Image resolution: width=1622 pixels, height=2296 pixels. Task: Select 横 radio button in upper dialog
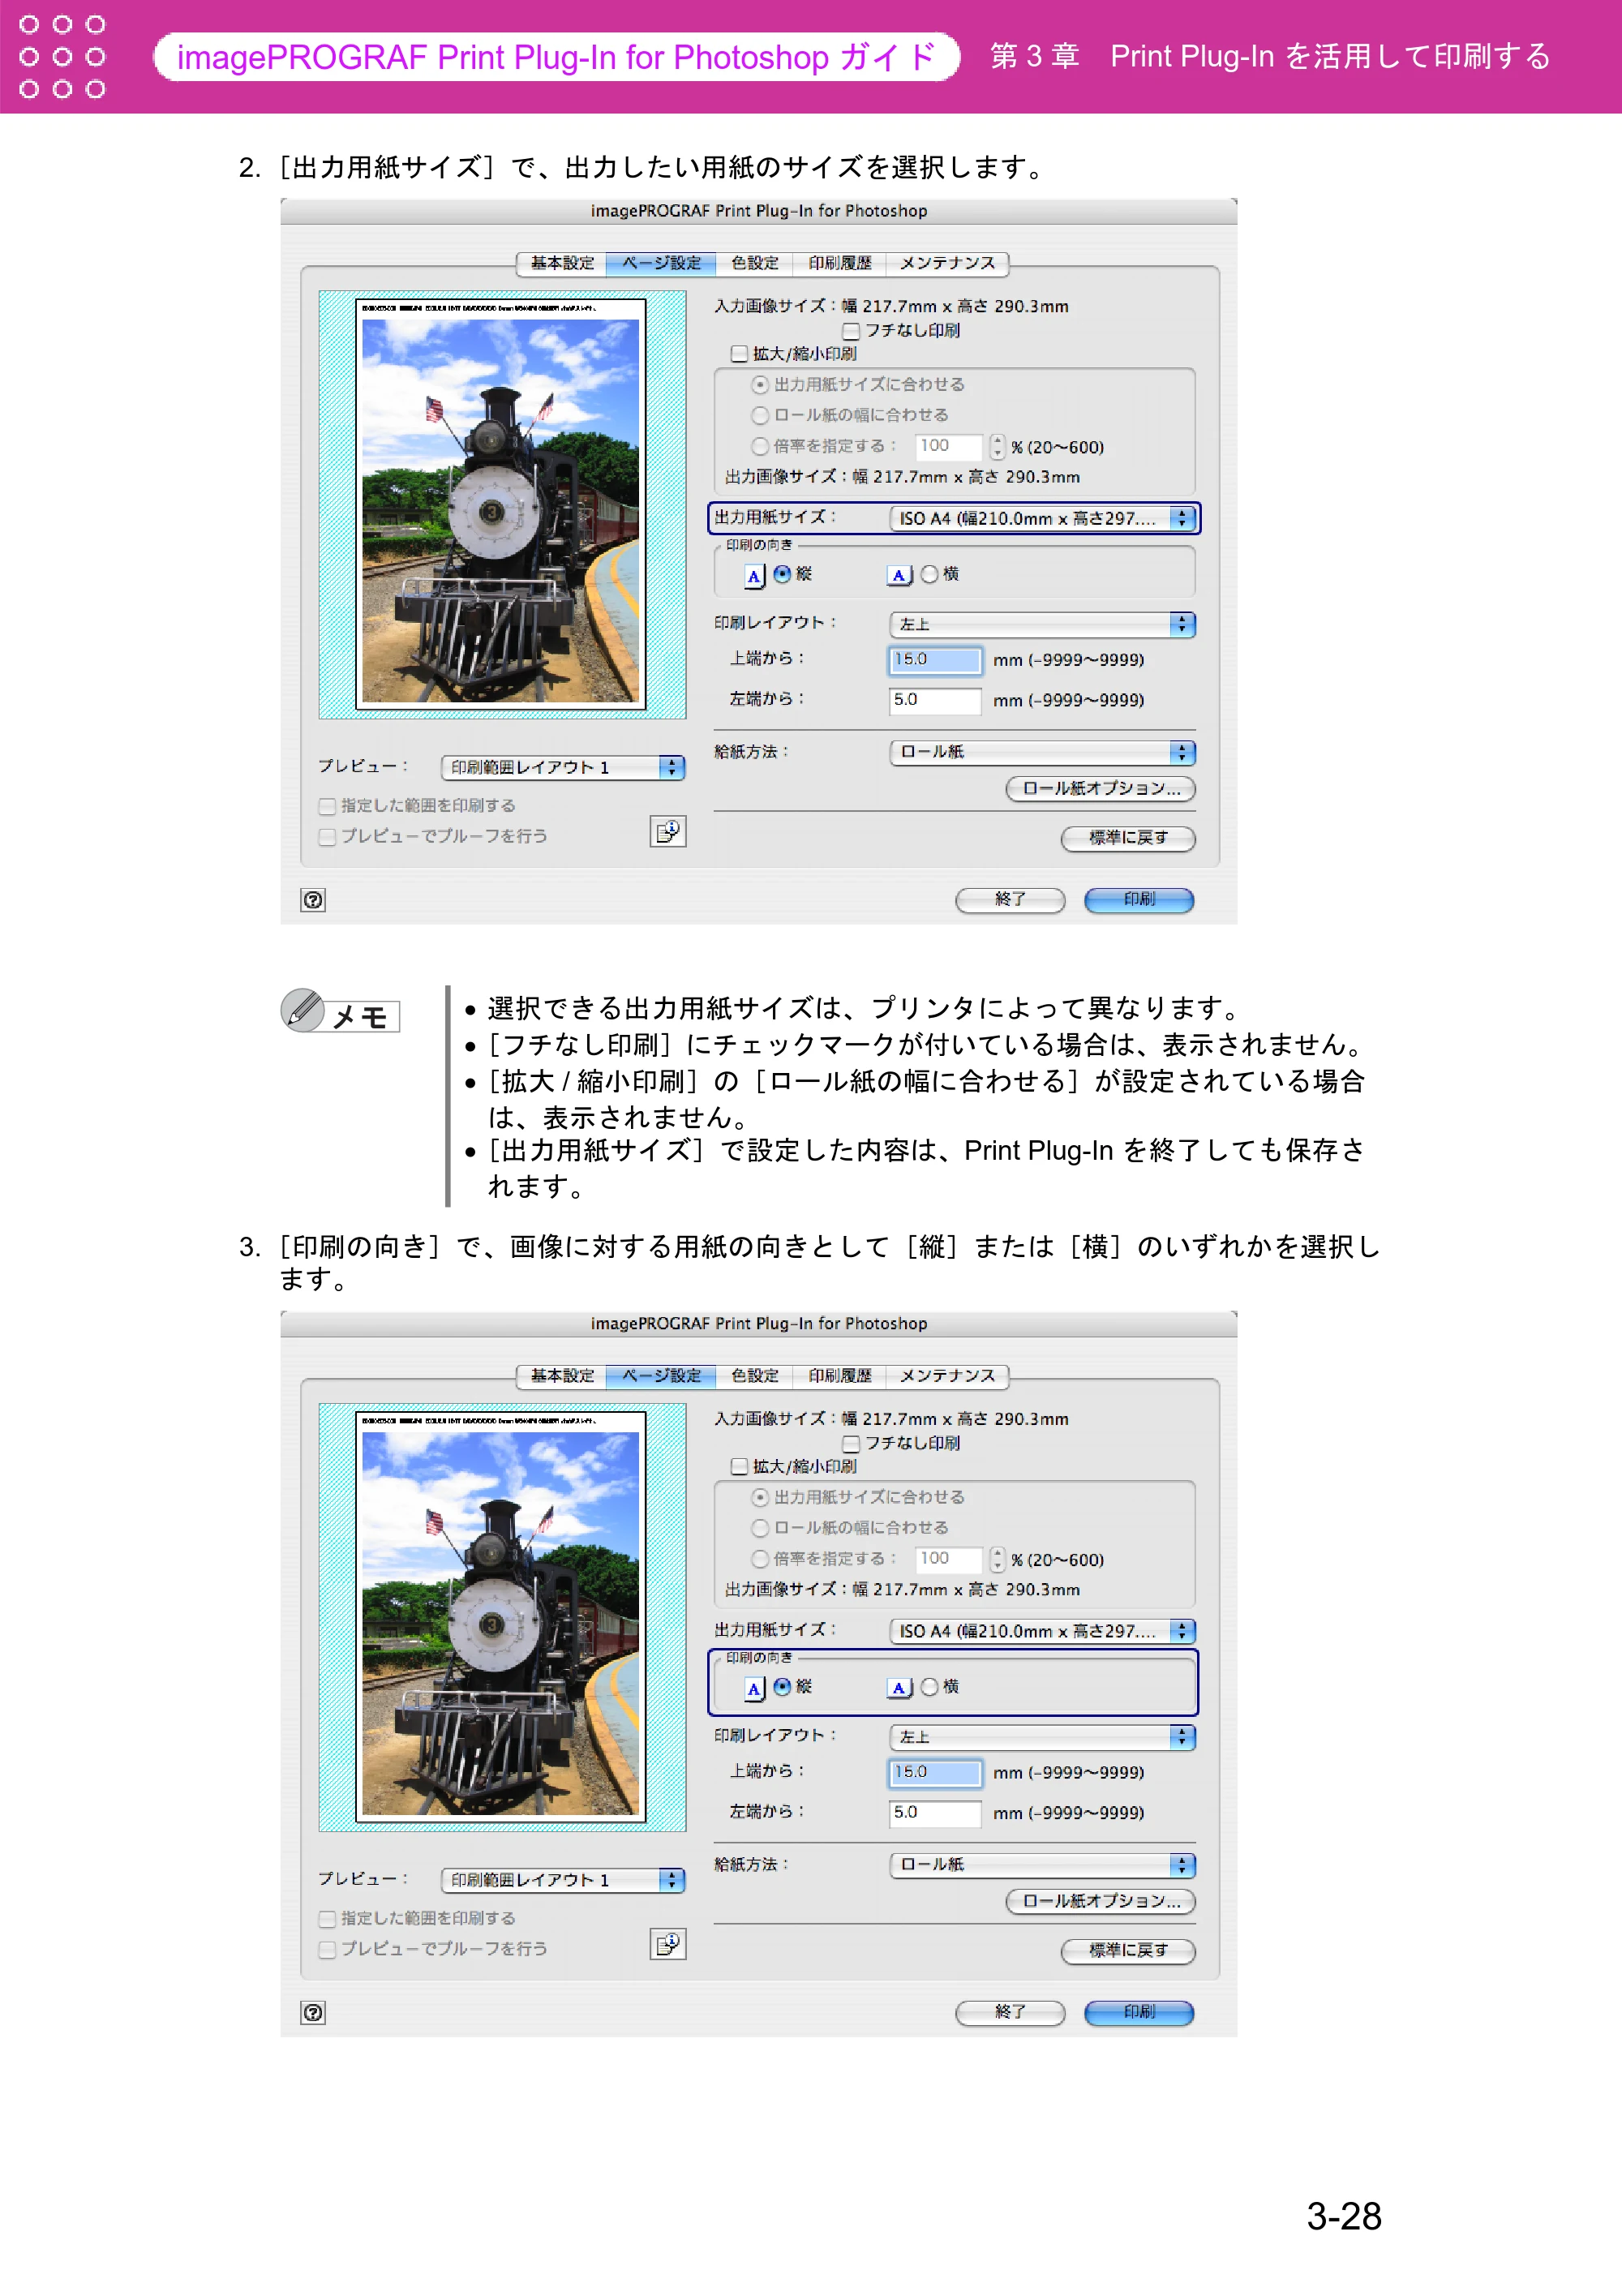click(929, 574)
